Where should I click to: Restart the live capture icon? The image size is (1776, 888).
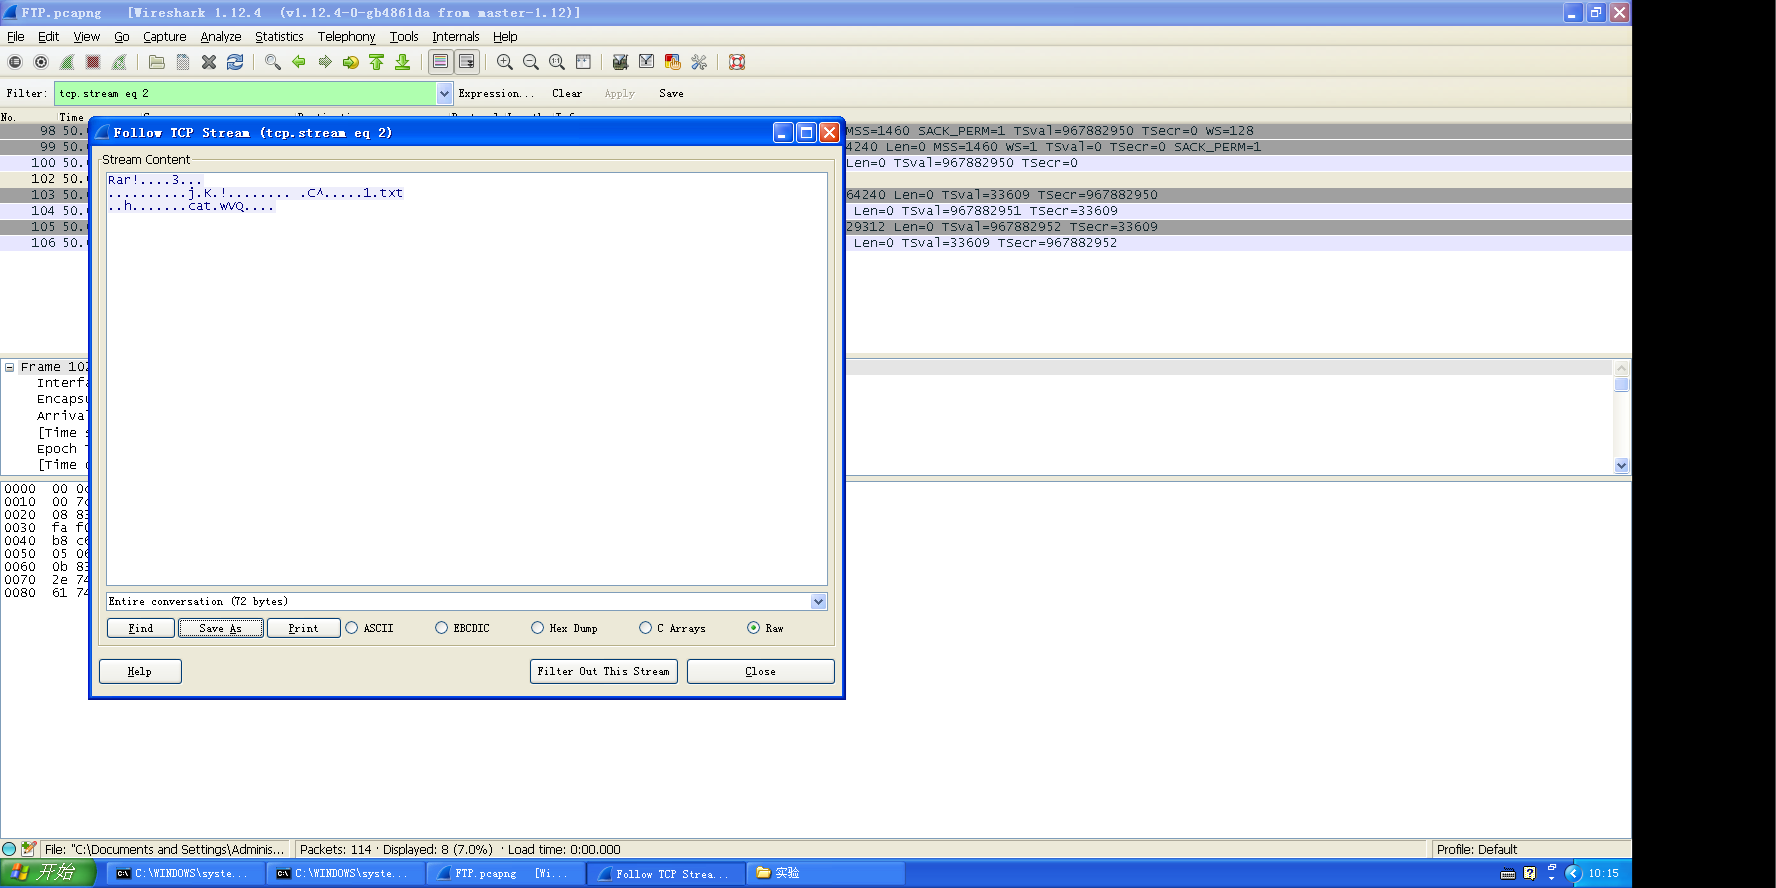119,62
